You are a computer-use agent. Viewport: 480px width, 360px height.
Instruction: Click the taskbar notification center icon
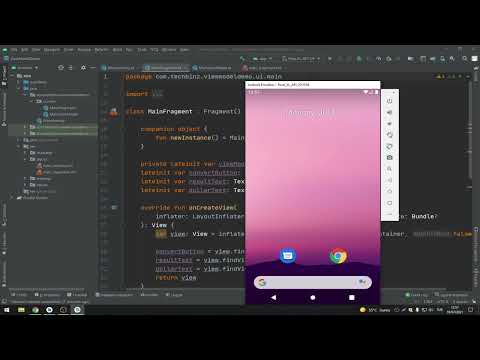(471, 310)
